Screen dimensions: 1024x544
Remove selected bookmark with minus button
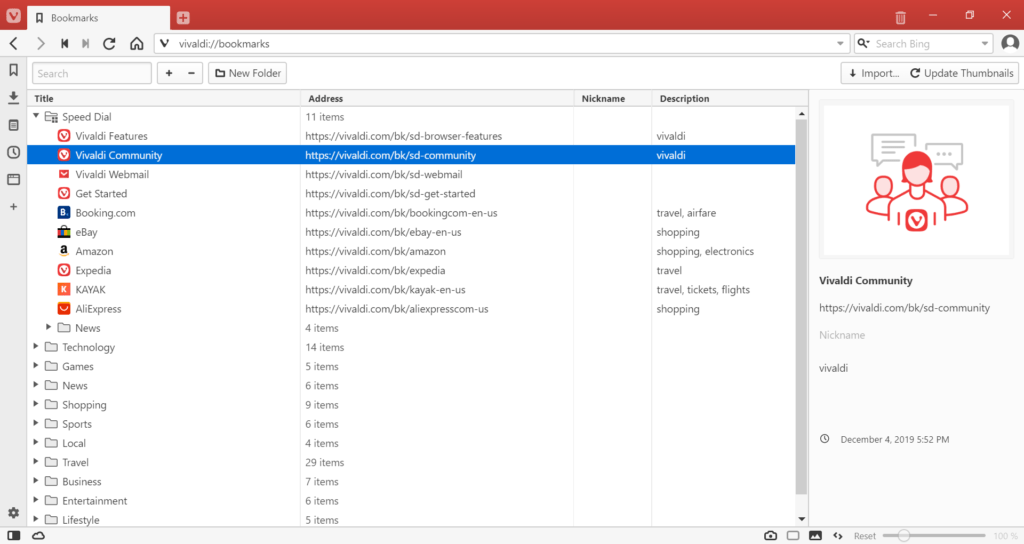pyautogui.click(x=191, y=73)
